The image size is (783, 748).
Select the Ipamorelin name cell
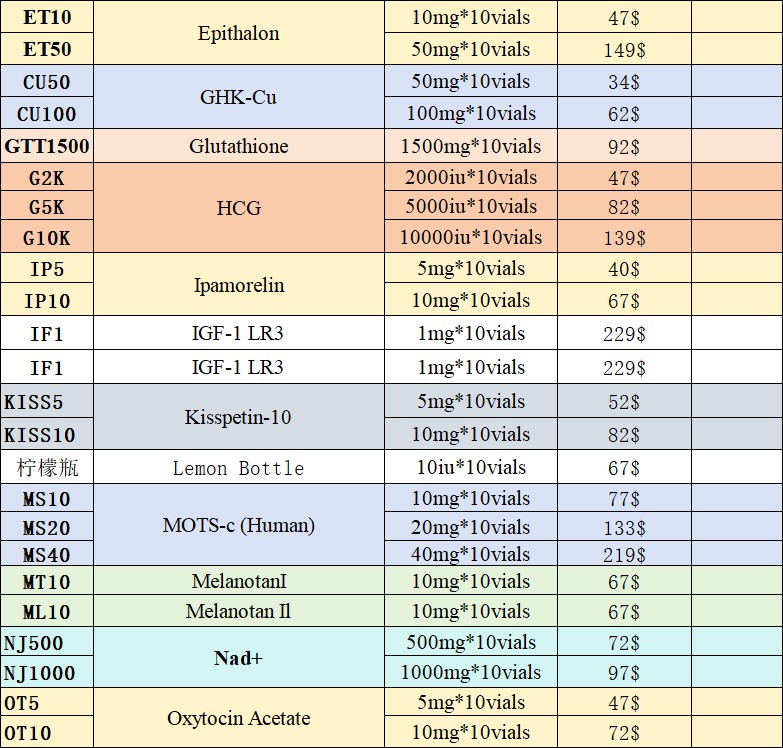239,285
